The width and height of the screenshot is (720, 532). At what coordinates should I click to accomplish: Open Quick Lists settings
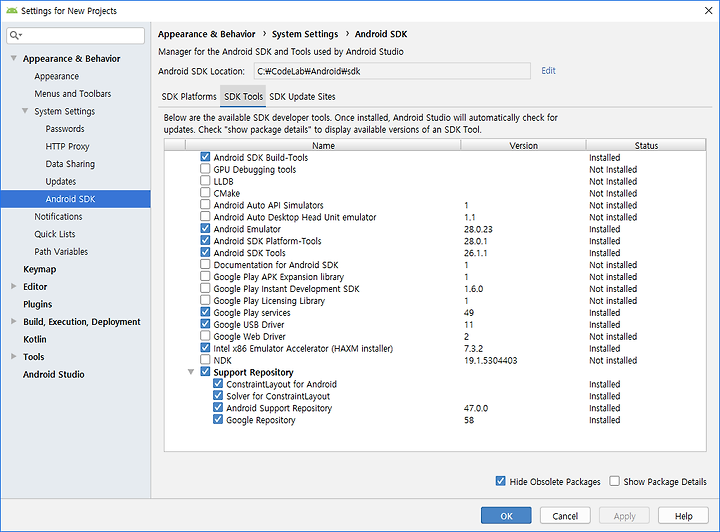coord(55,234)
